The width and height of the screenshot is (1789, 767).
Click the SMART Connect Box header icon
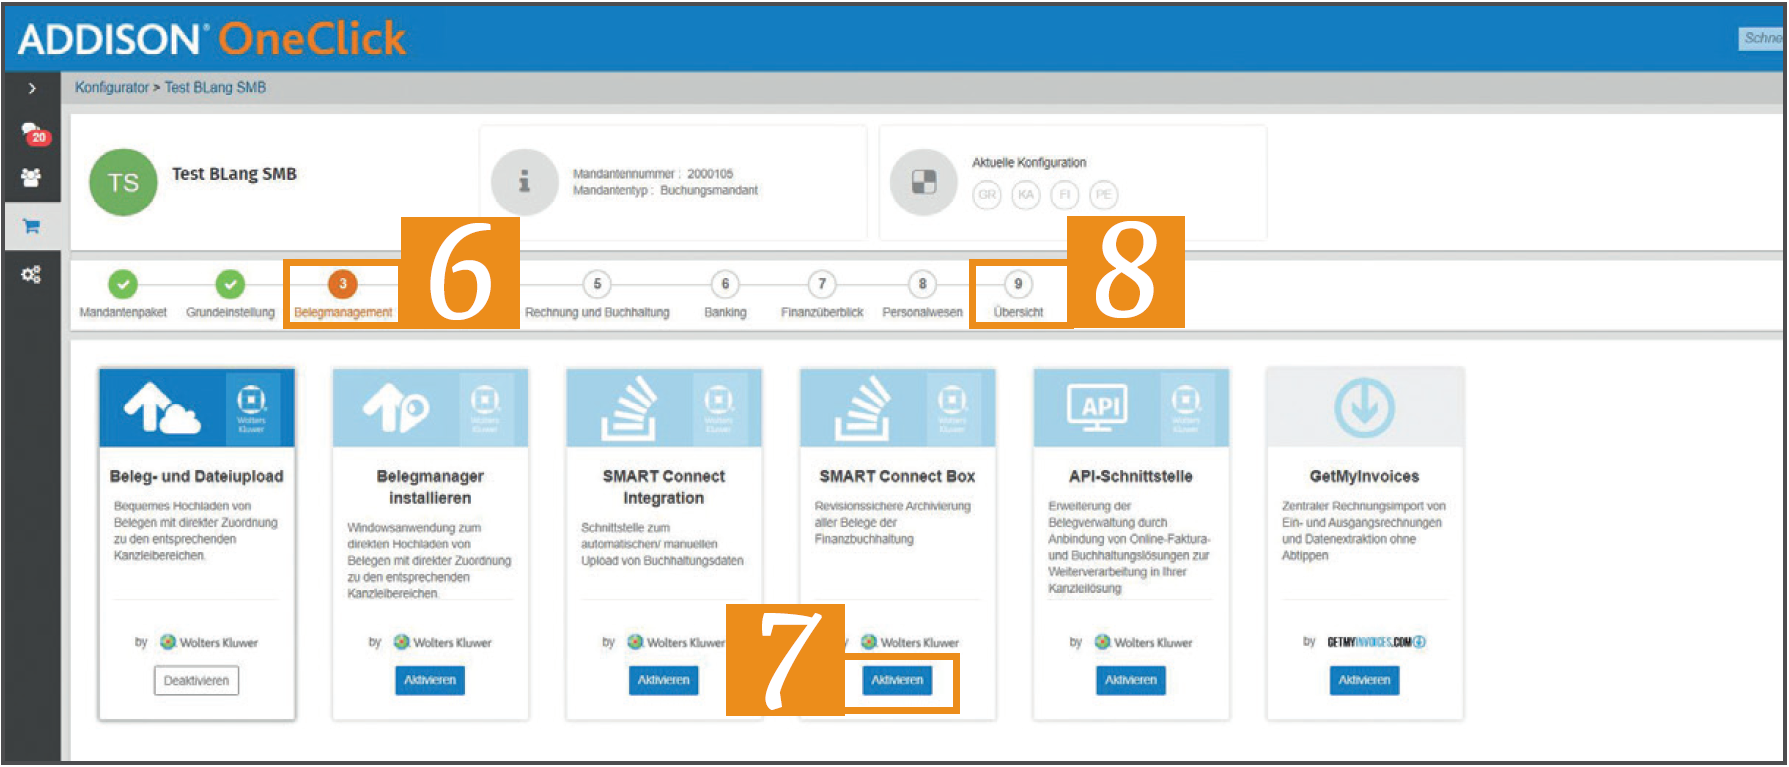863,408
